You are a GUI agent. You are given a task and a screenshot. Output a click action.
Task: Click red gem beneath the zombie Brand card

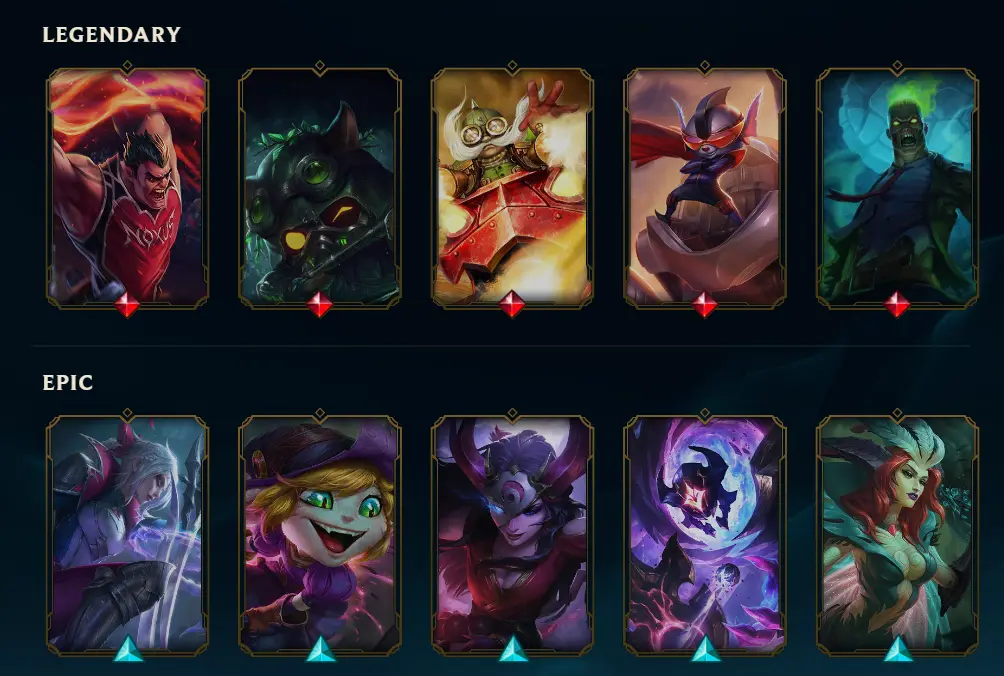click(897, 305)
